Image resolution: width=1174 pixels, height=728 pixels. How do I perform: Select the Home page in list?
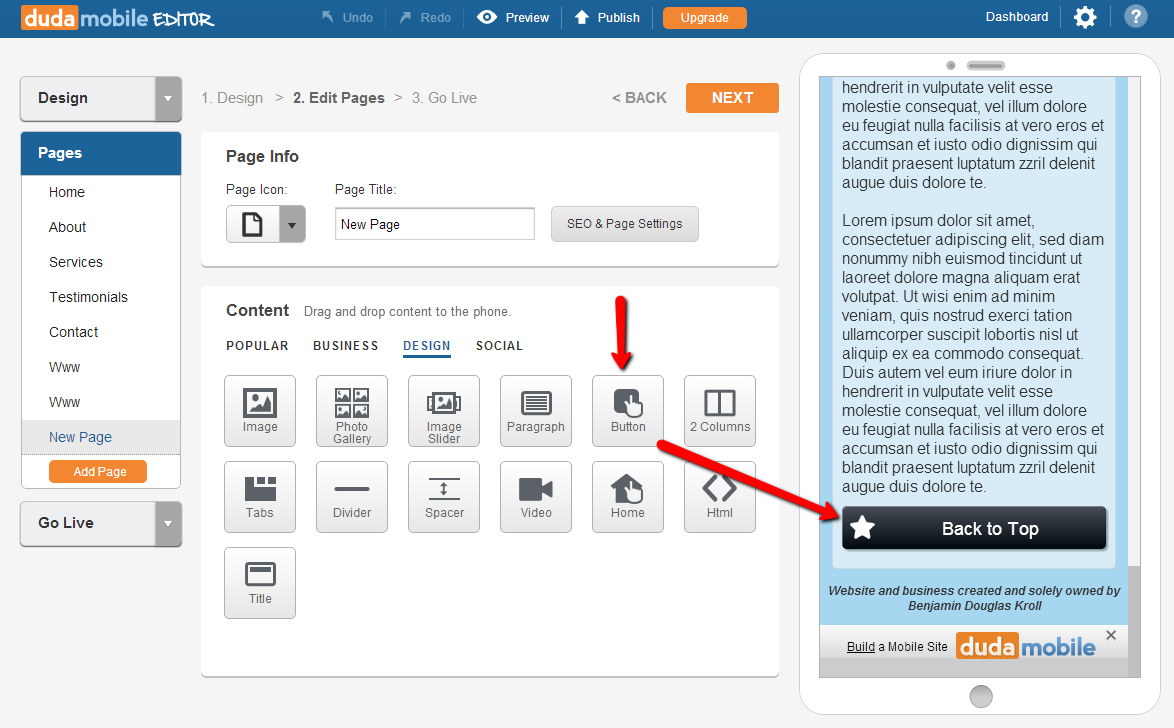pos(101,192)
